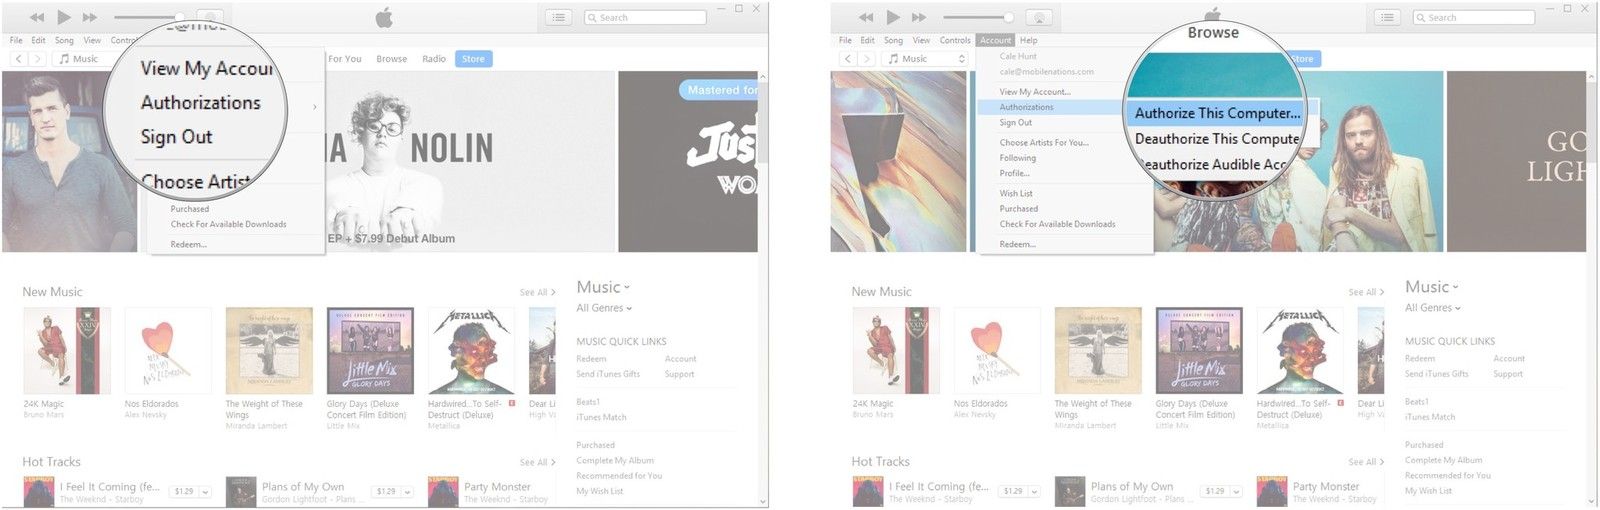The width and height of the screenshot is (1600, 510).
Task: Click the price dropdown arrow beside I Feel It Coming, left window
Action: click(205, 492)
